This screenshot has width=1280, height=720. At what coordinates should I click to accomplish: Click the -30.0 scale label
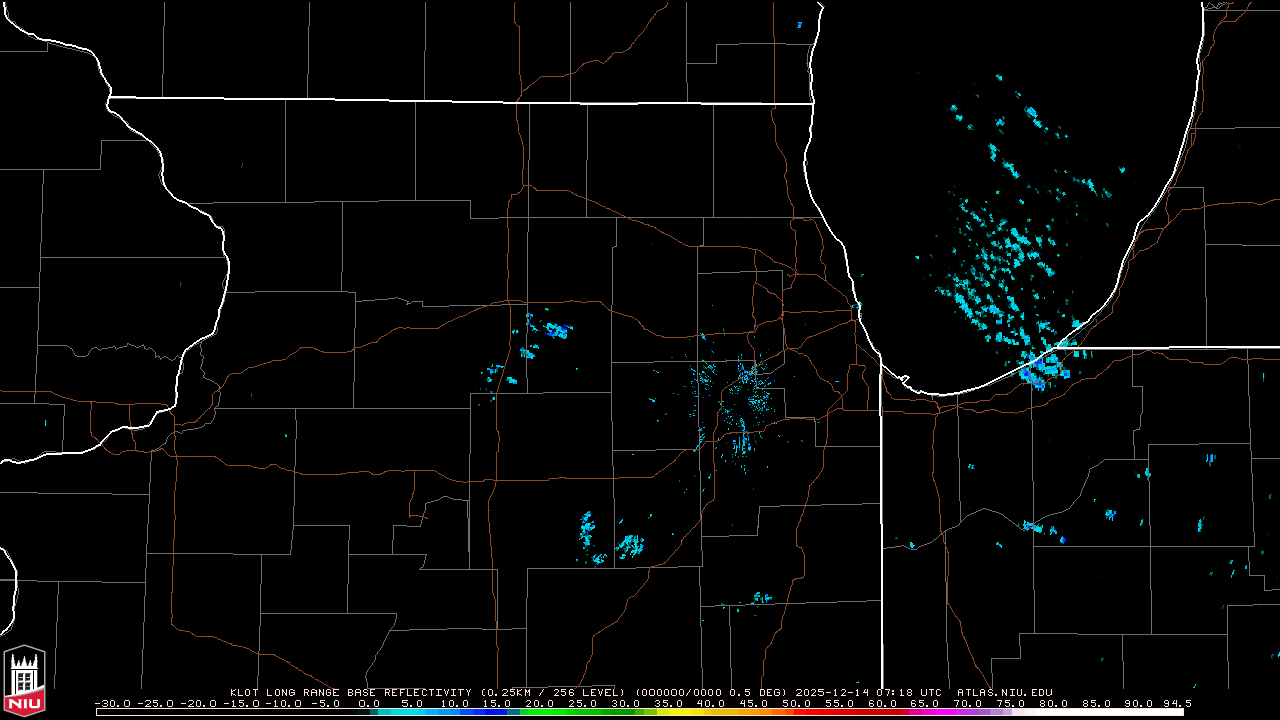point(112,703)
